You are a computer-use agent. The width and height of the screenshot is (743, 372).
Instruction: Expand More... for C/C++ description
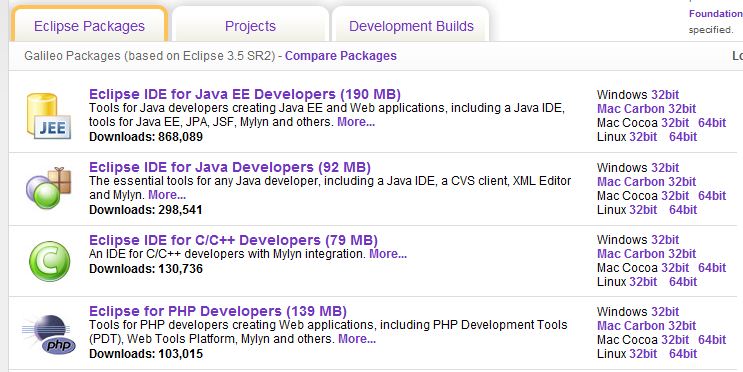pos(388,254)
